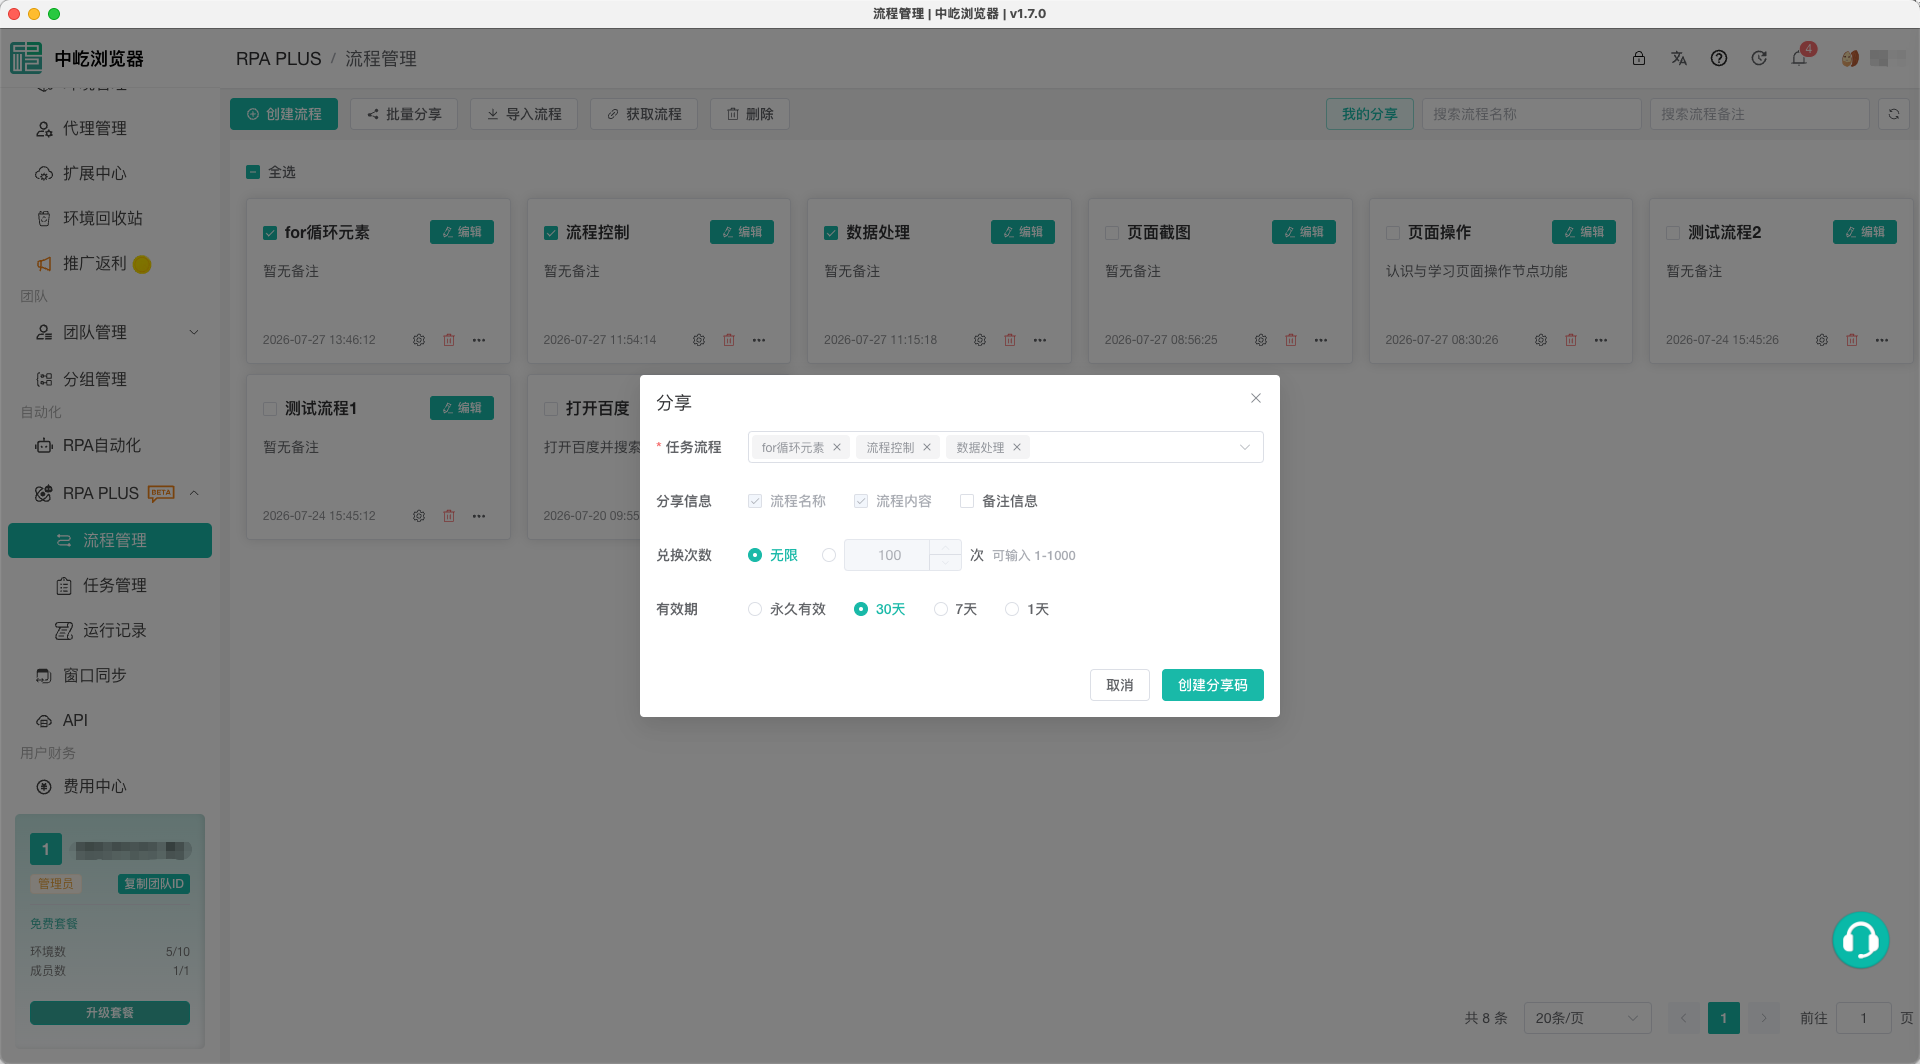Open the 20条/页 page size dropdown
Screen dimensions: 1920x1064
(x=1588, y=1018)
